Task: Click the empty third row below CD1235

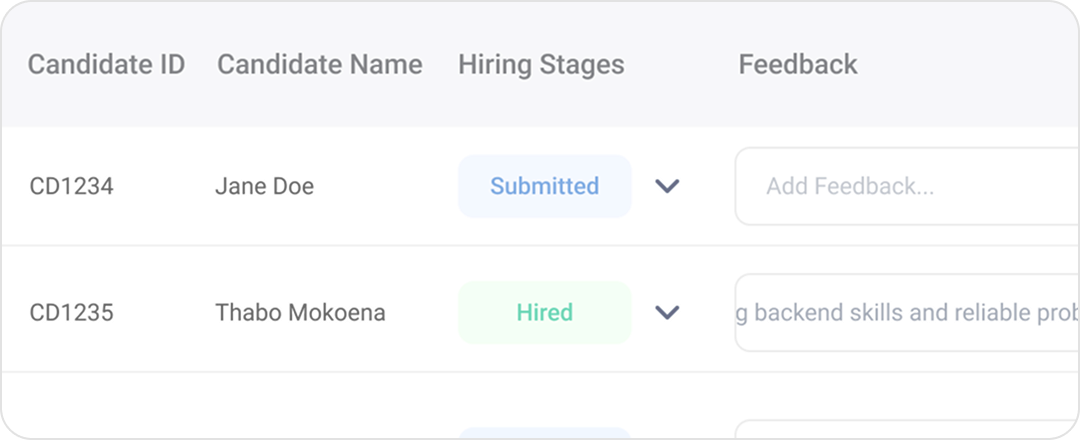Action: (x=200, y=410)
